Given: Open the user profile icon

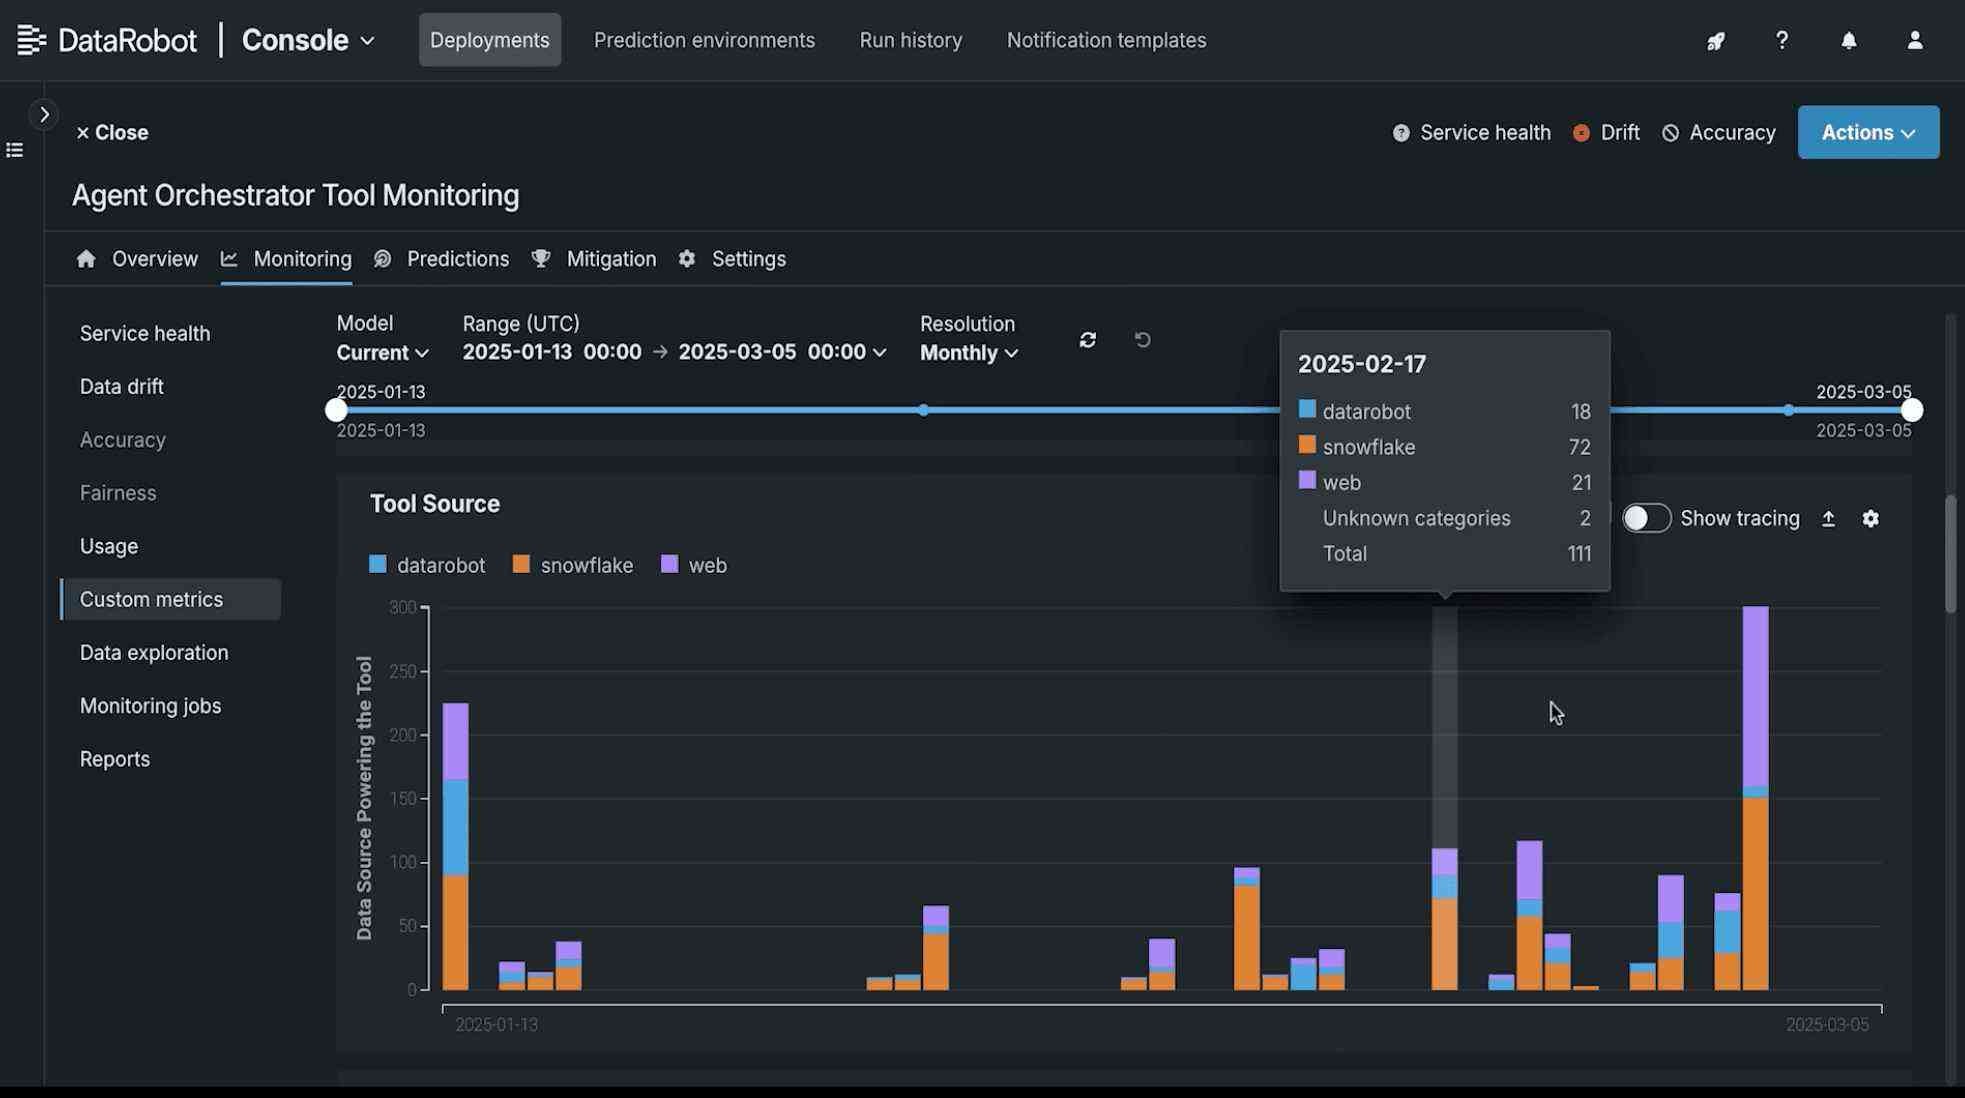Looking at the screenshot, I should coord(1914,40).
